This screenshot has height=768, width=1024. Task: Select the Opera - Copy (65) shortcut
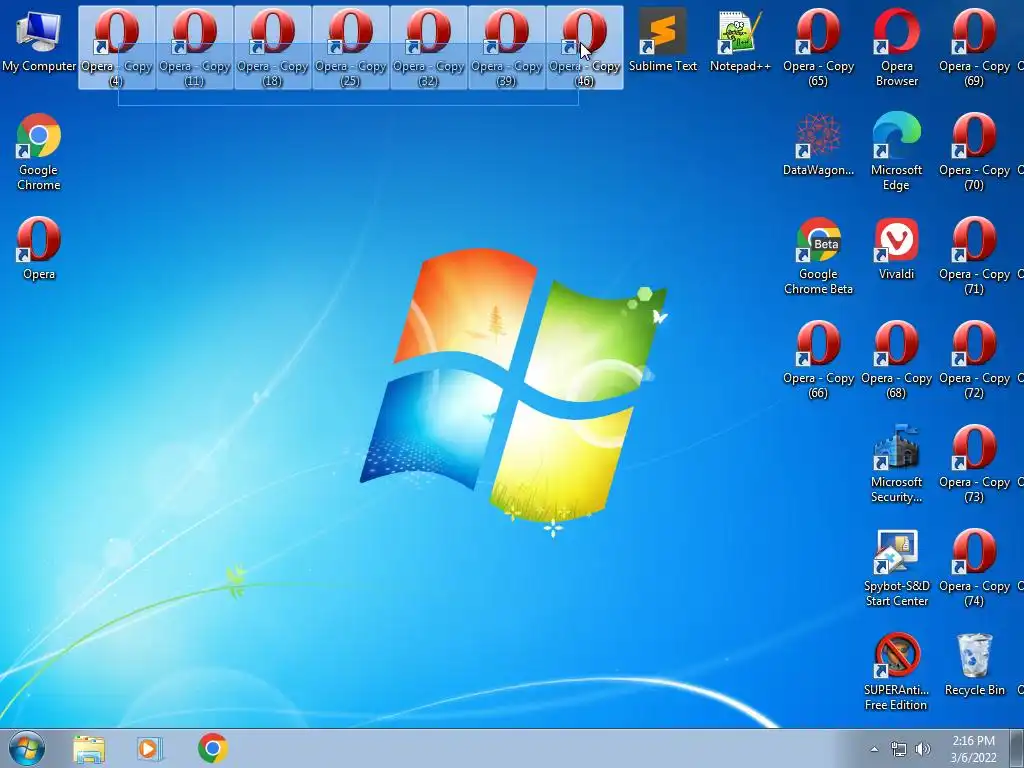click(x=818, y=48)
